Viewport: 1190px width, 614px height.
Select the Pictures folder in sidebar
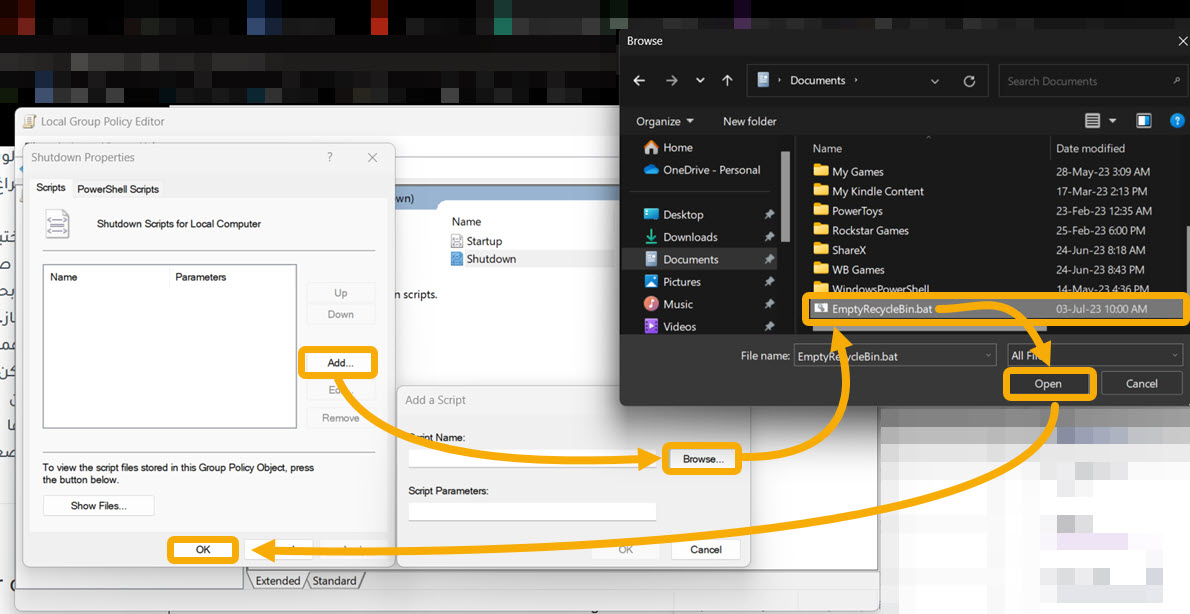click(x=681, y=282)
